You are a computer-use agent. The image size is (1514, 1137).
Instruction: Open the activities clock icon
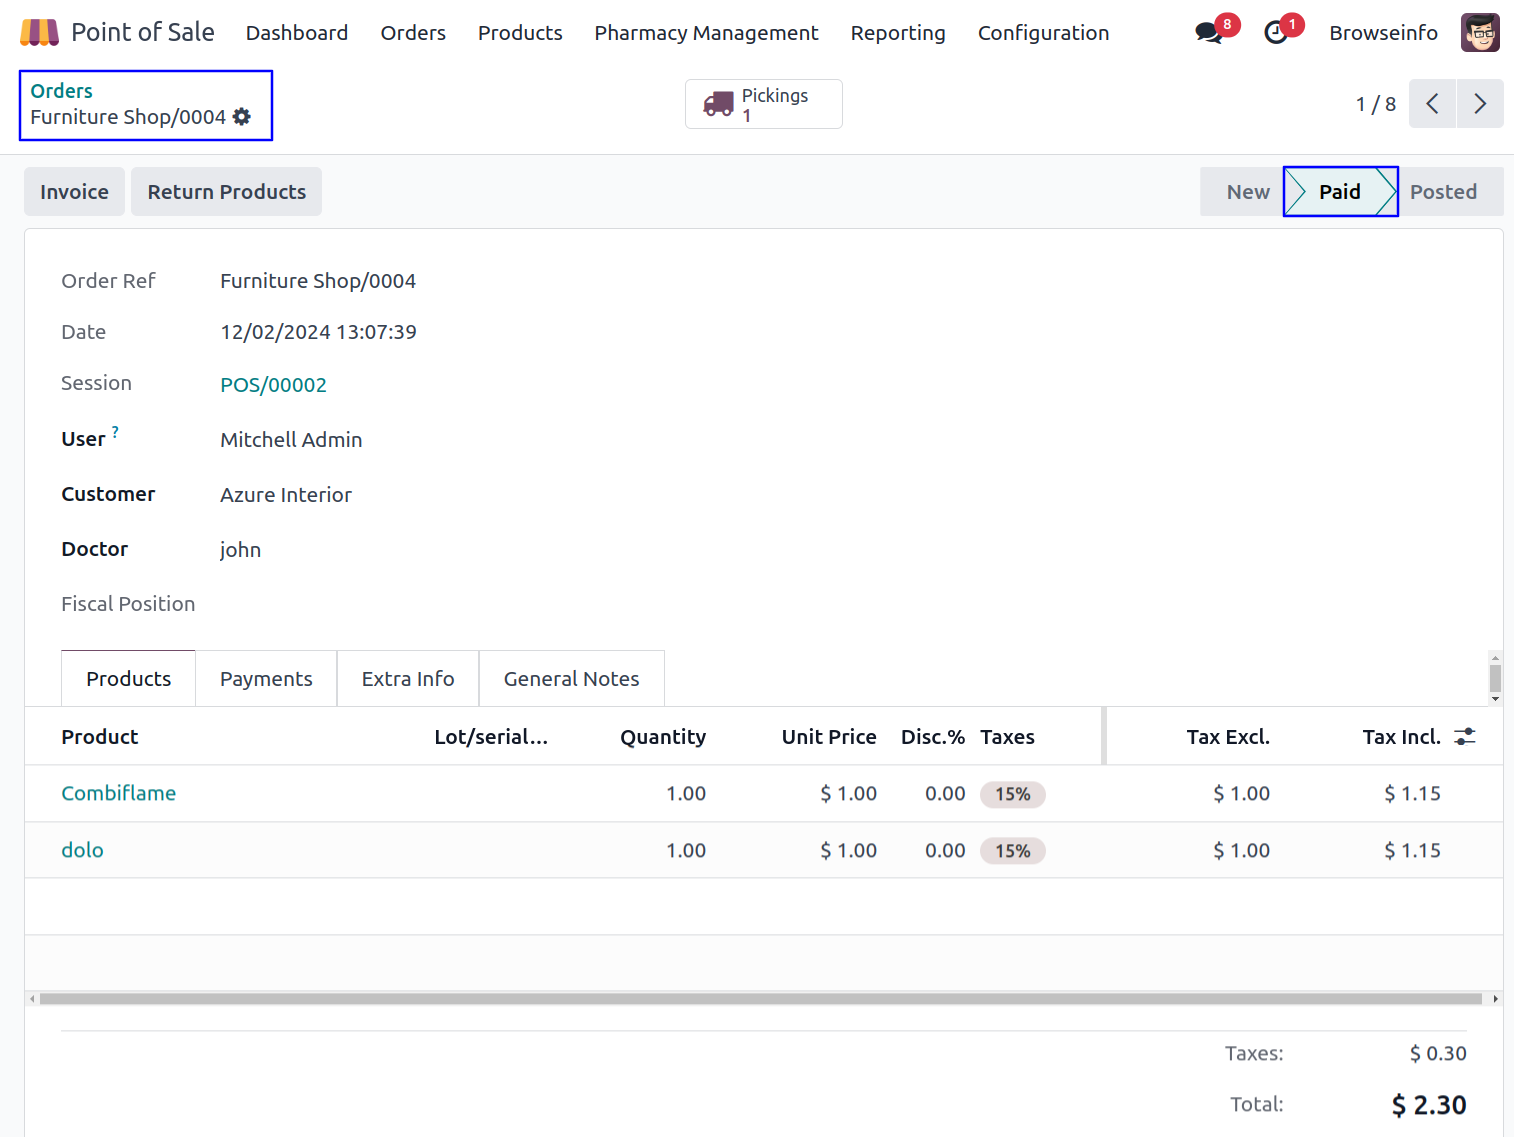coord(1276,33)
